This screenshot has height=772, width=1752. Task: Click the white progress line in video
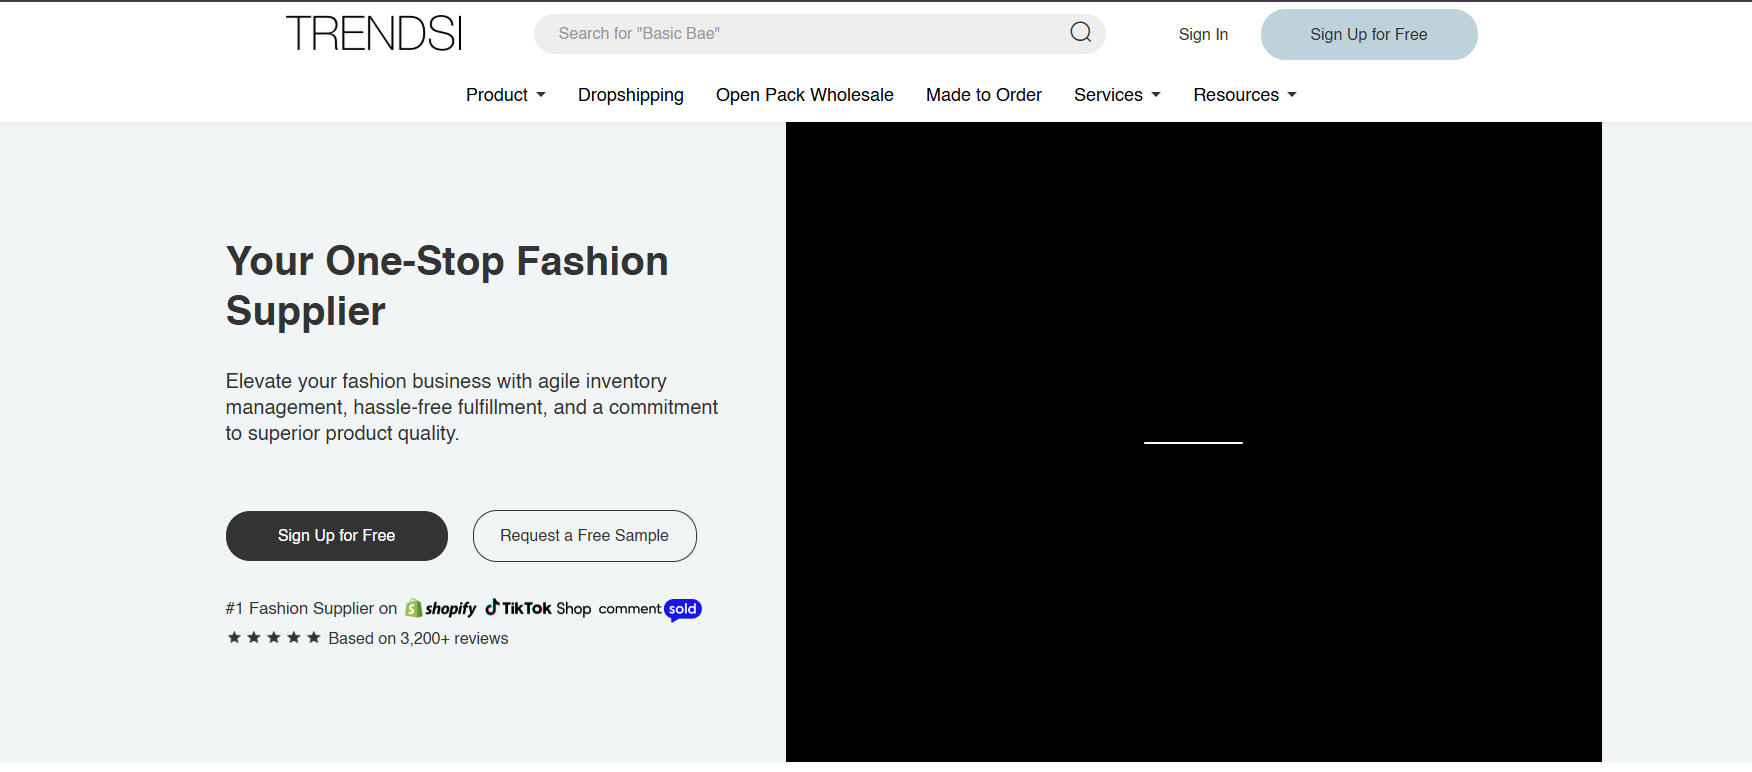tap(1193, 442)
